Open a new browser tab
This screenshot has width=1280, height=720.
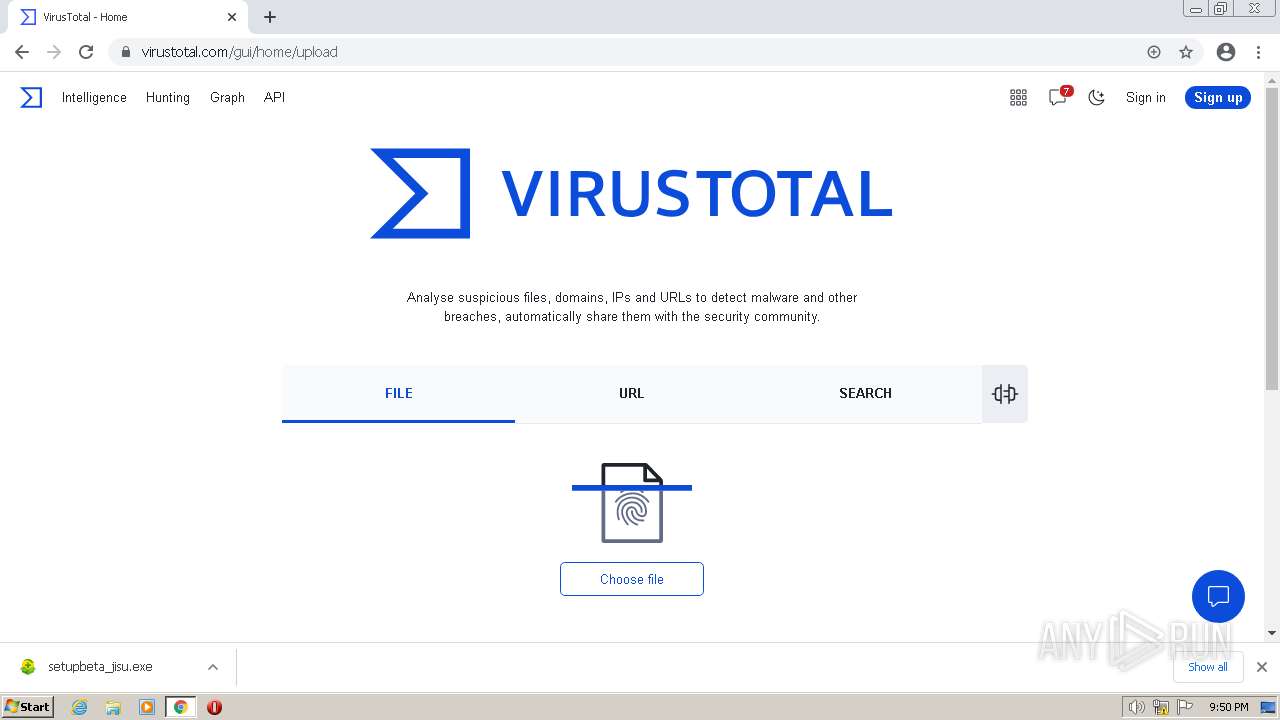click(x=270, y=17)
